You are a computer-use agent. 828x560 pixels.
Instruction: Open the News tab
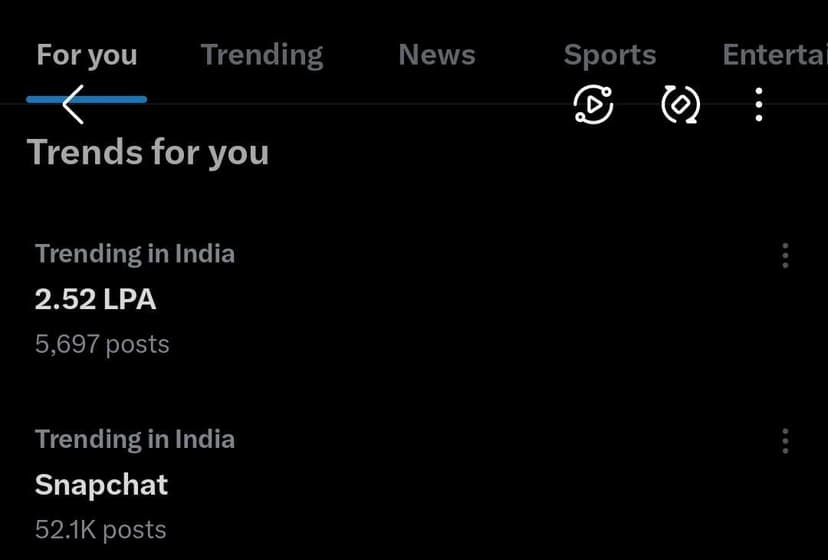click(x=436, y=55)
